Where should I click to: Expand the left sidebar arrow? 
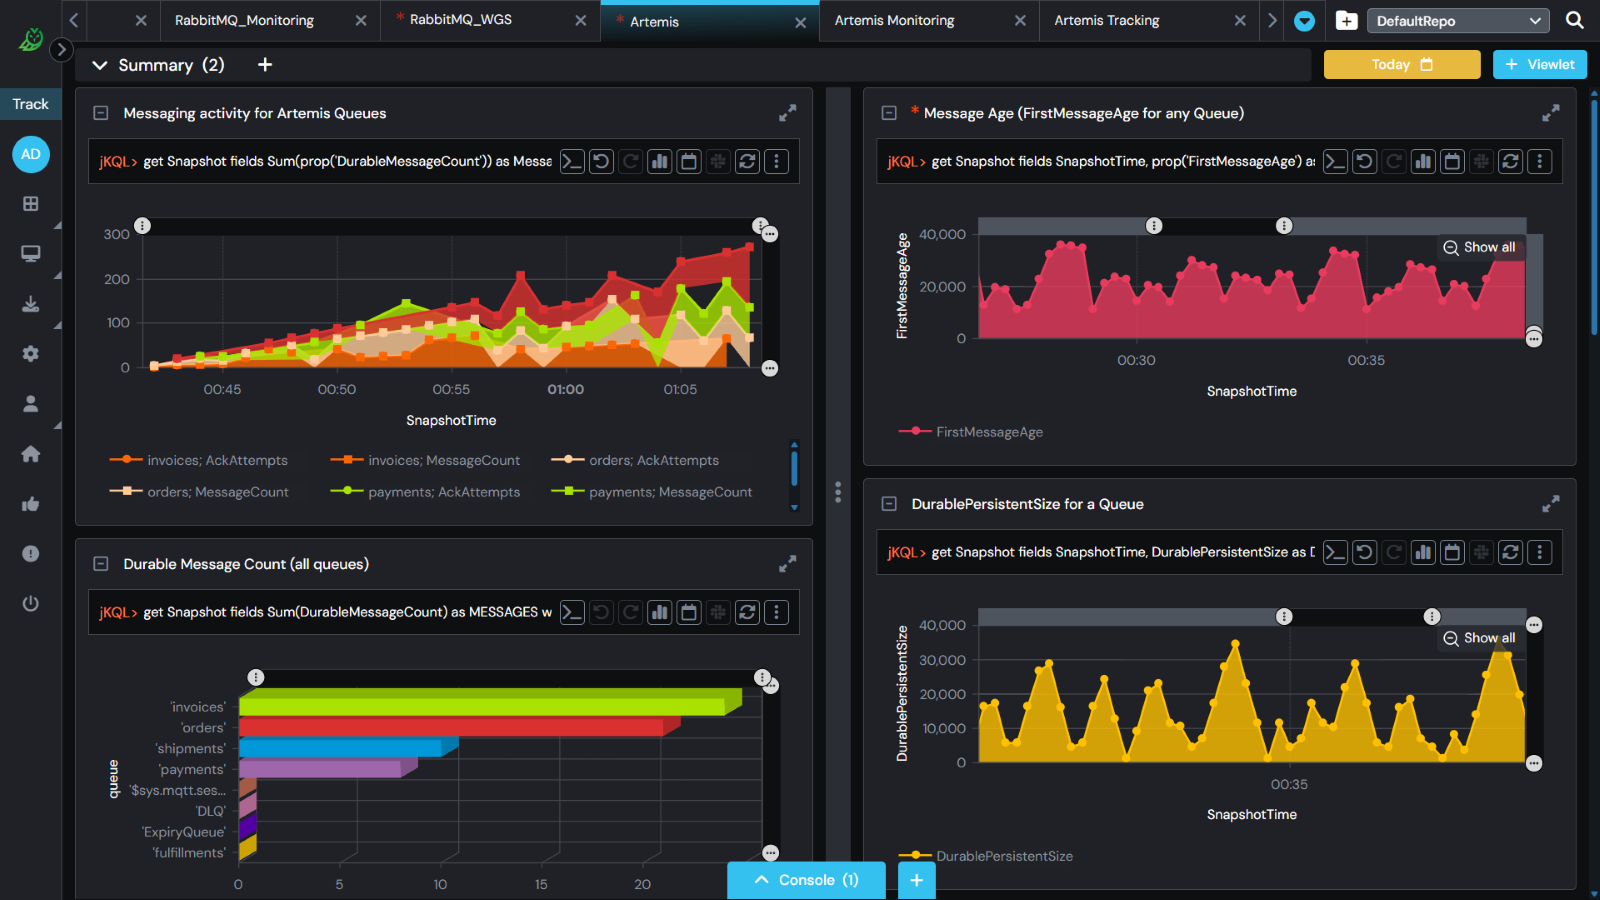point(61,49)
